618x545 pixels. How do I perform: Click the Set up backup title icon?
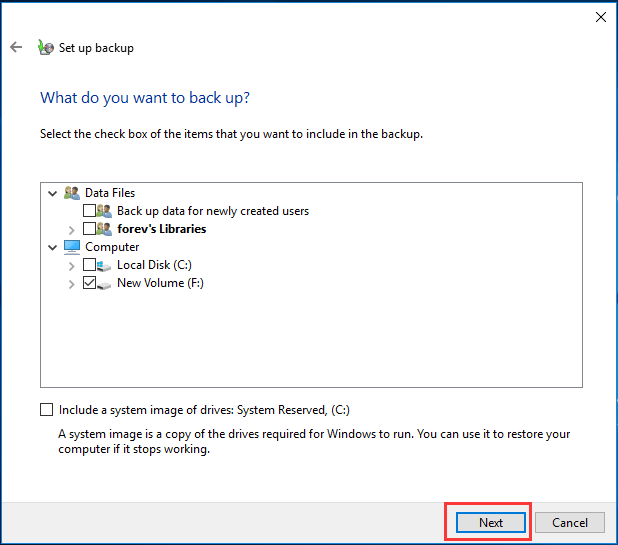pyautogui.click(x=45, y=47)
